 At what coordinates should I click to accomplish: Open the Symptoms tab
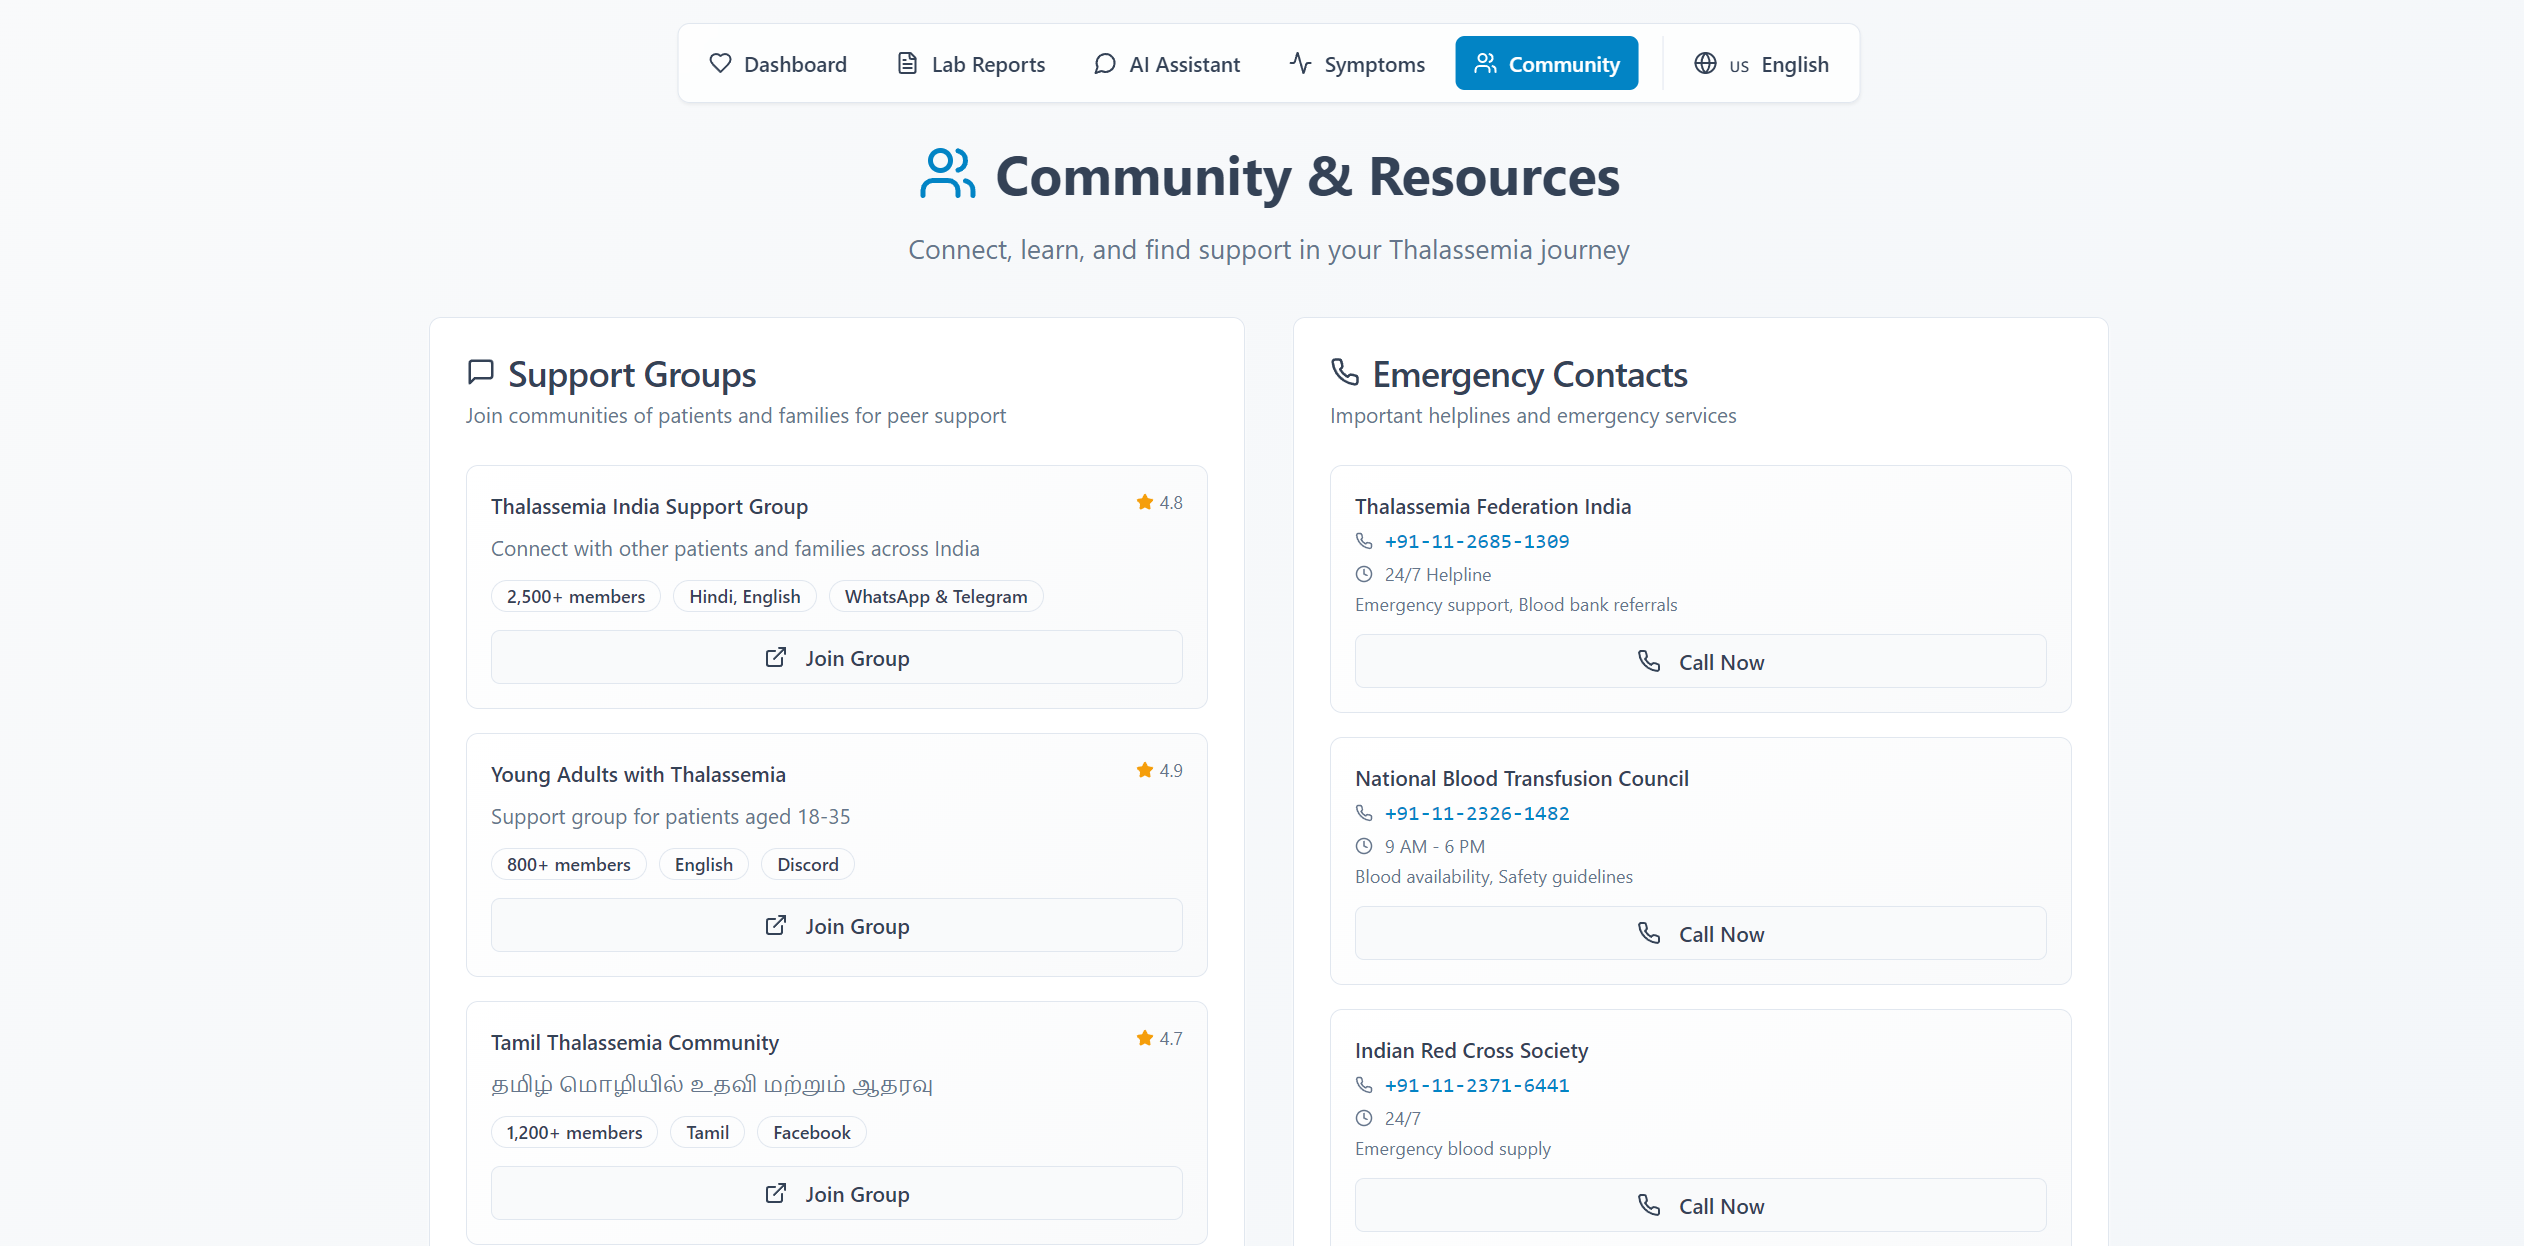click(1374, 64)
